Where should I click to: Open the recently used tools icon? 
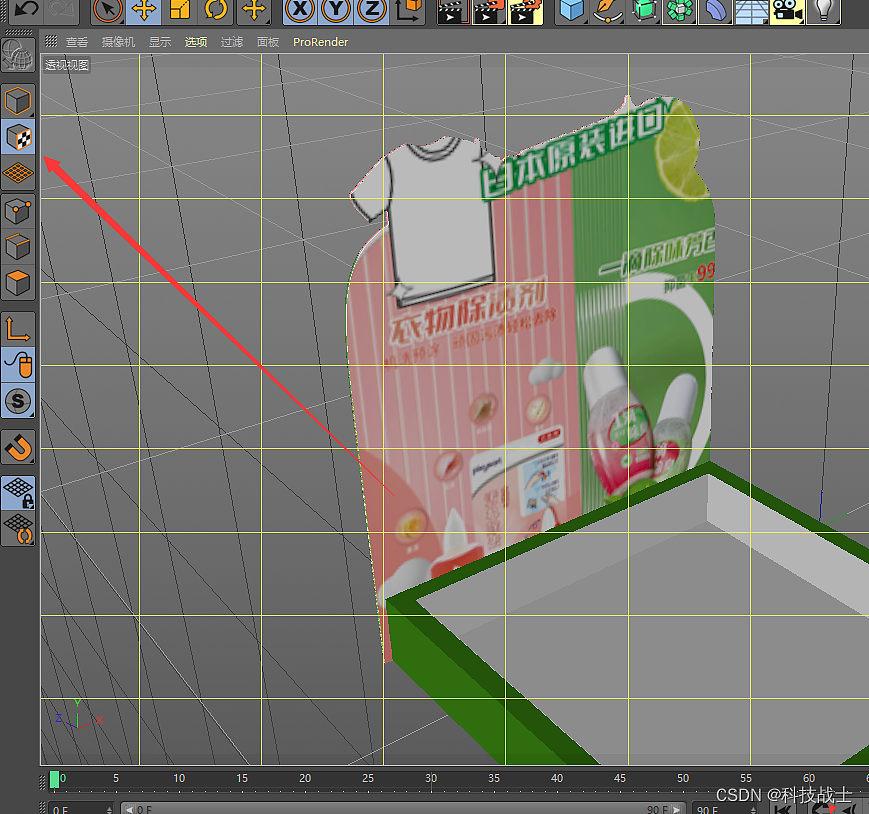254,11
